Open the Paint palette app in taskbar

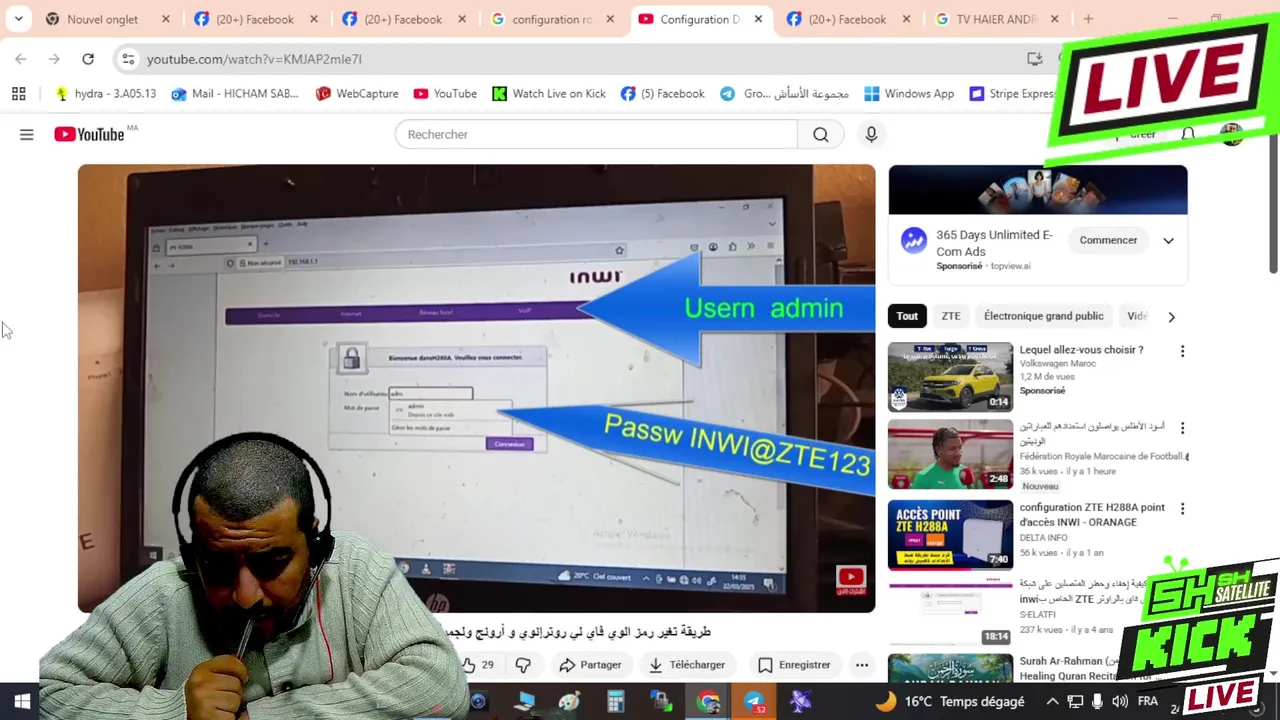(x=570, y=701)
